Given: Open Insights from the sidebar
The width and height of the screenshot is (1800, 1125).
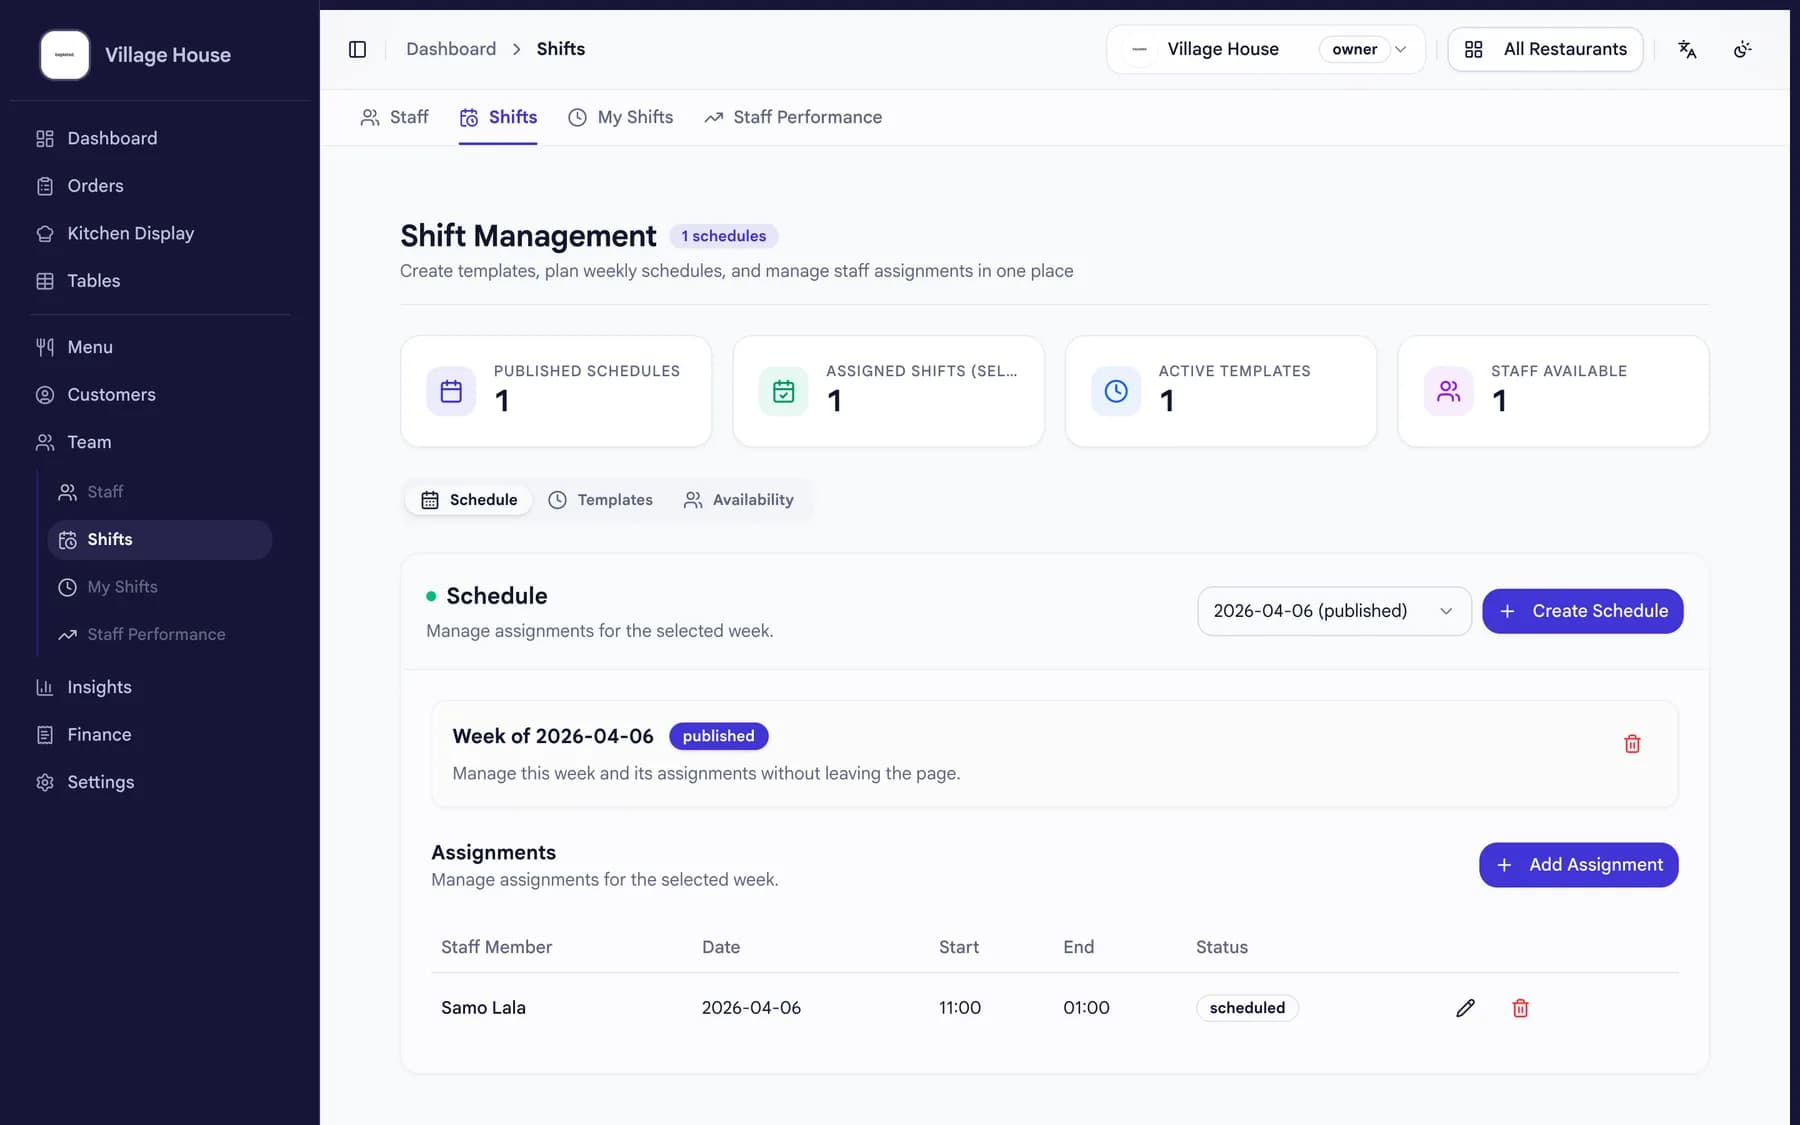Looking at the screenshot, I should pyautogui.click(x=99, y=687).
